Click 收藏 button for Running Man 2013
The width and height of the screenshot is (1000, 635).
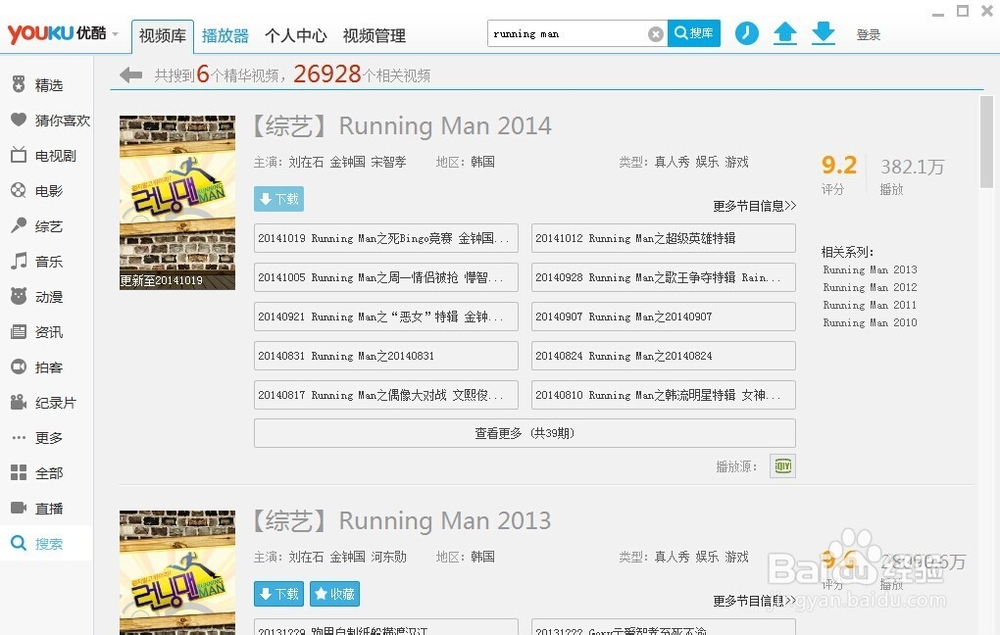[335, 594]
